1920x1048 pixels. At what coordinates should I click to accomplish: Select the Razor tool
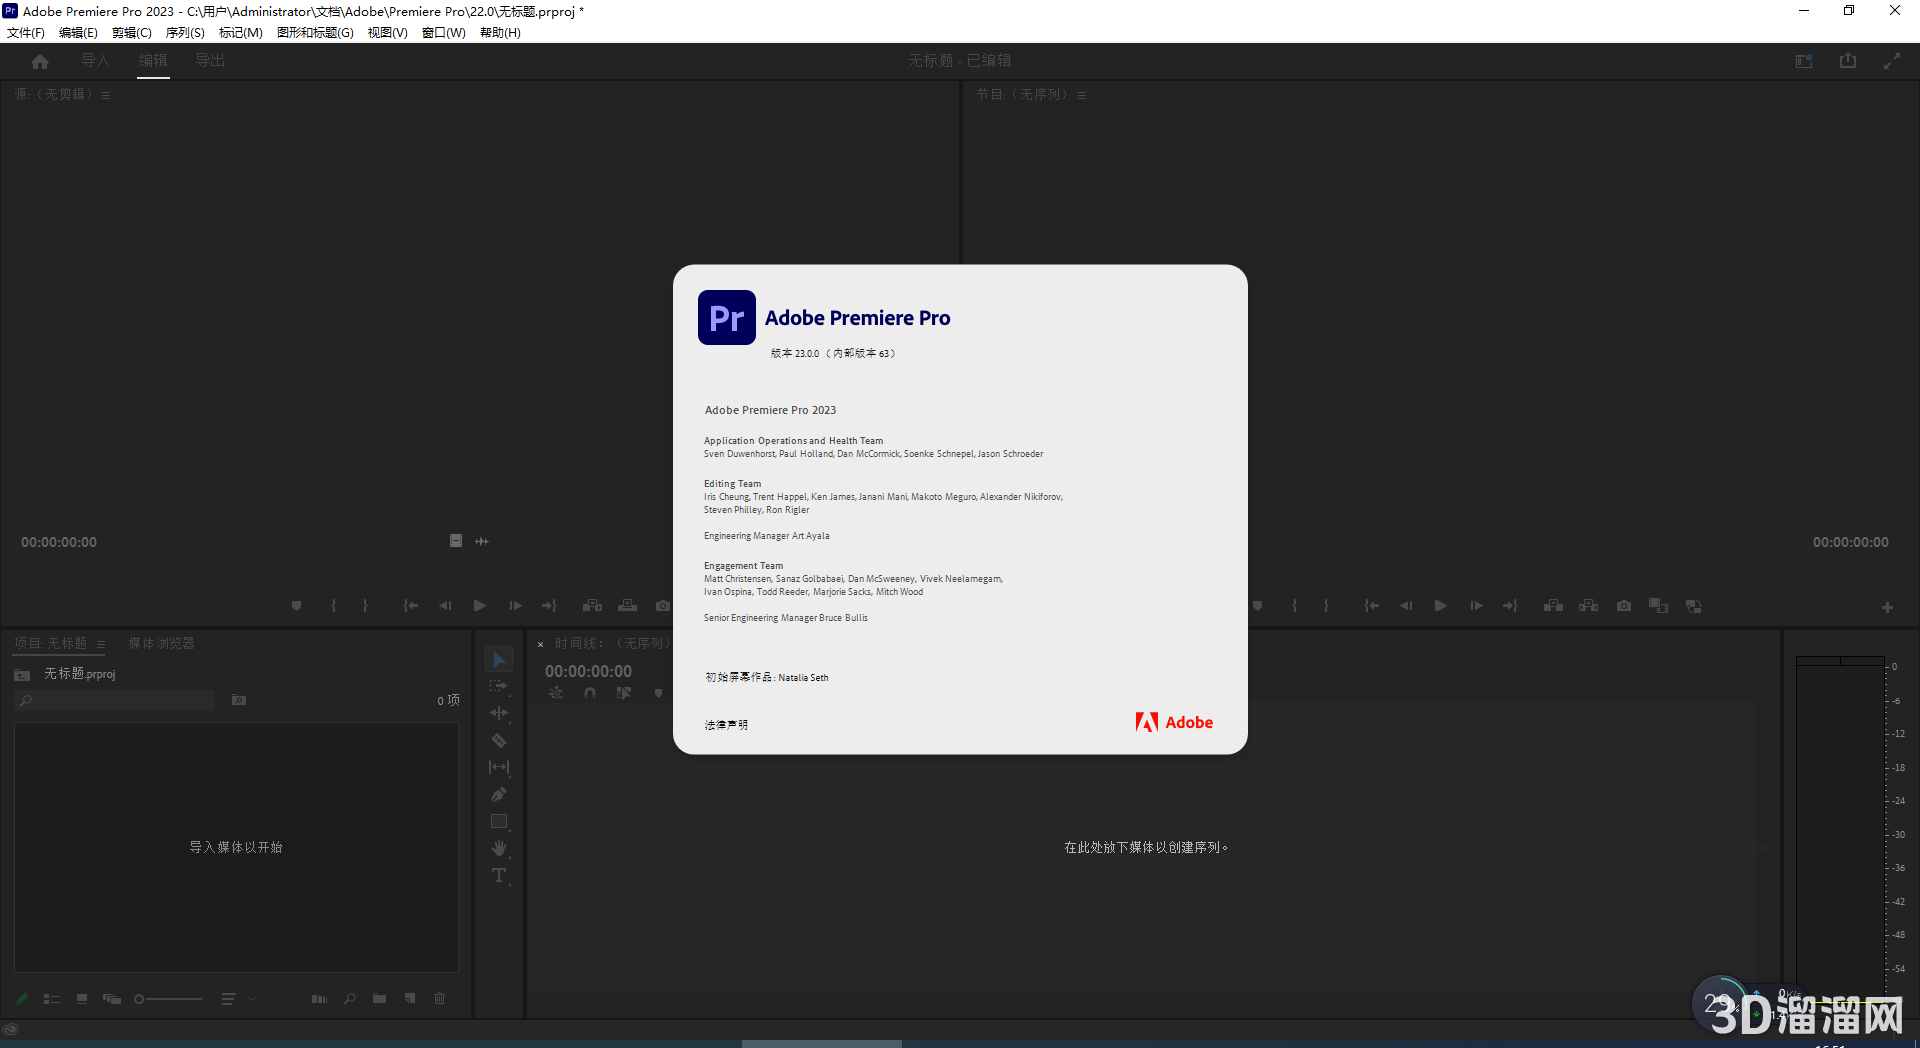pyautogui.click(x=499, y=740)
